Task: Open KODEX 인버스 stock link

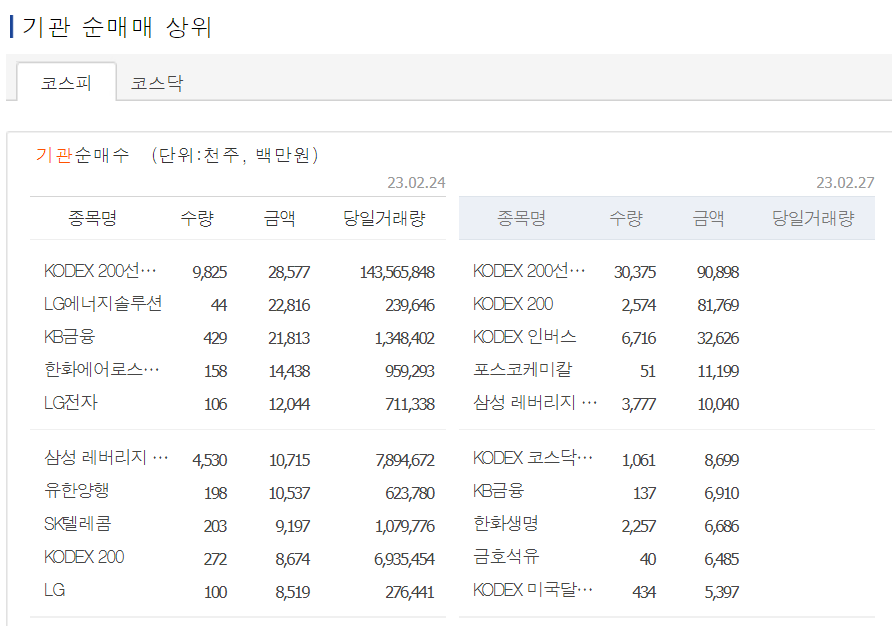Action: click(525, 337)
